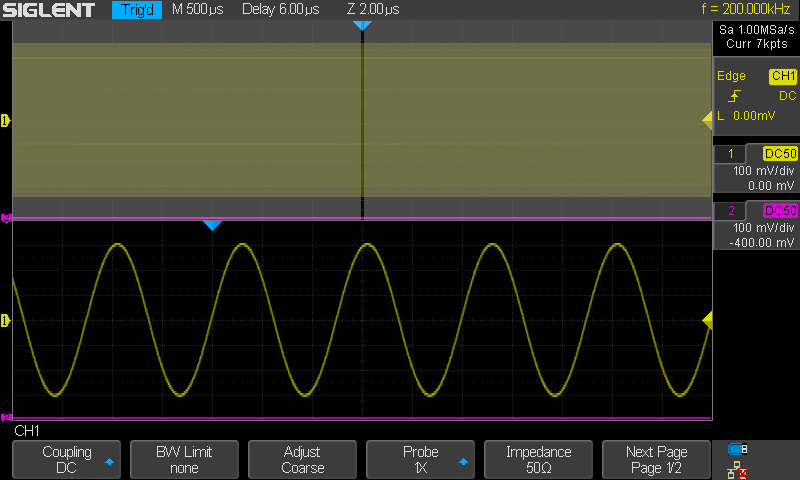Click the dark vertical zoom region cursor
The image size is (800, 480).
click(x=362, y=125)
